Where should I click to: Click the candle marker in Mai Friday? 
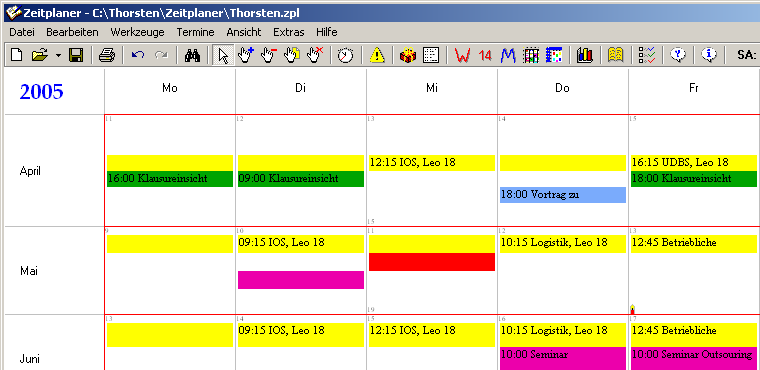coord(633,309)
